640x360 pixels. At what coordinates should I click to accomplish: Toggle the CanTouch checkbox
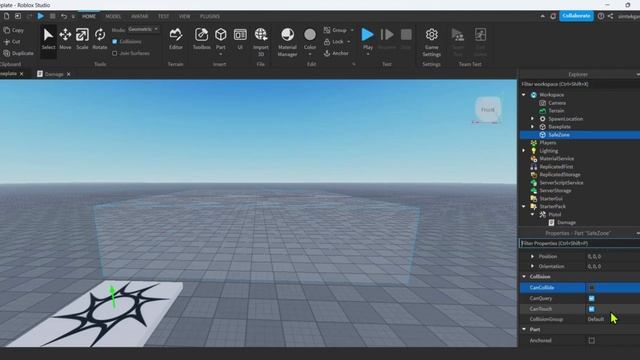(591, 309)
